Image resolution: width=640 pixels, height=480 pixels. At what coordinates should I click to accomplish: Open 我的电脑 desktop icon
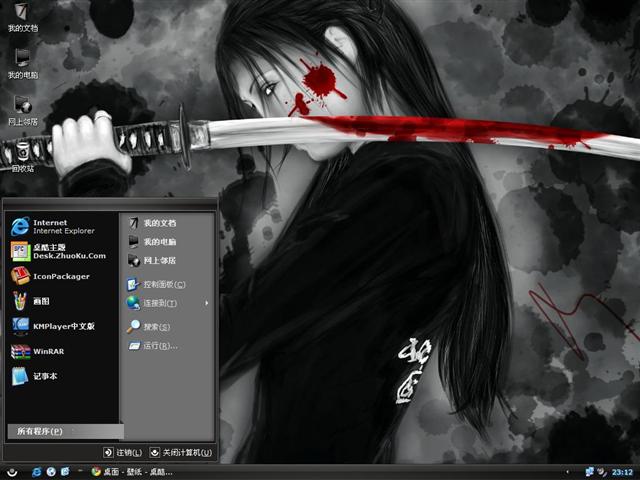click(22, 64)
